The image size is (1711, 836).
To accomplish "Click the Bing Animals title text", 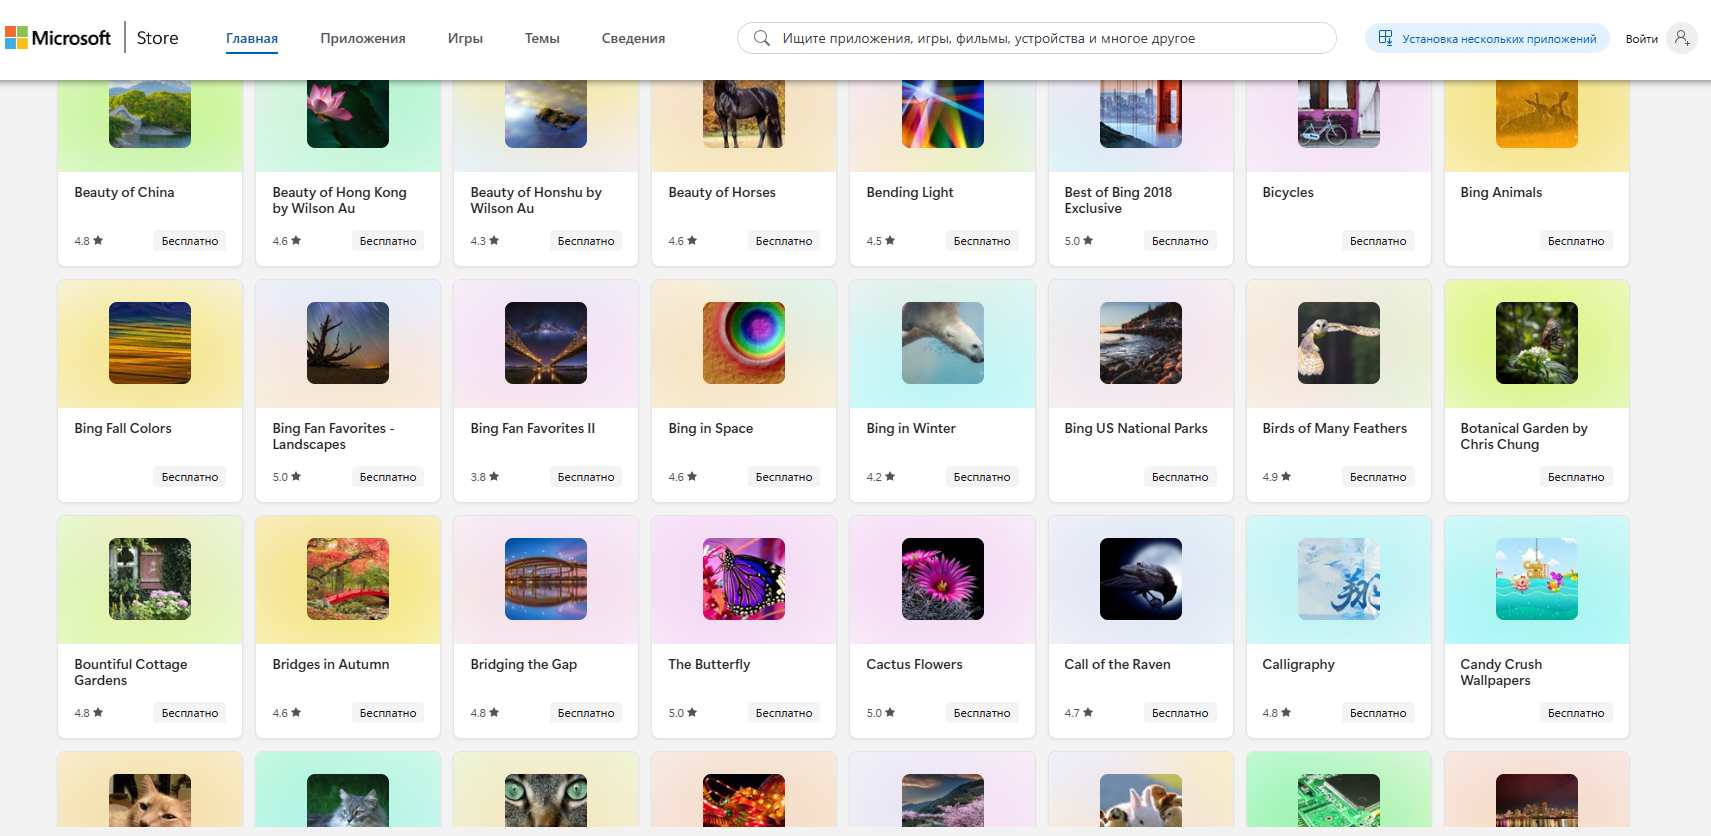I will pos(1501,192).
